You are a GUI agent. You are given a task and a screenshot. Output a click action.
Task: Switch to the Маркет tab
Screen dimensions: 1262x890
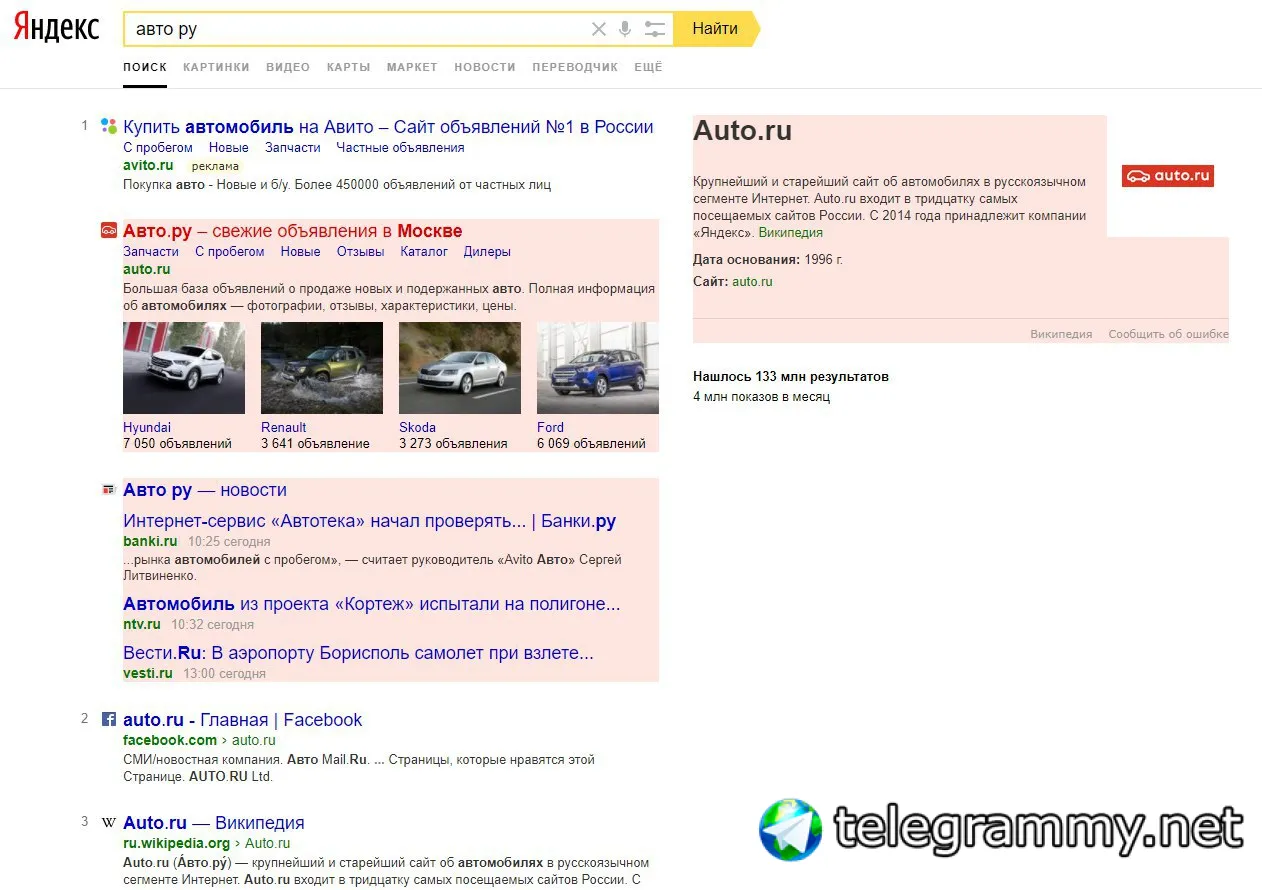point(412,67)
